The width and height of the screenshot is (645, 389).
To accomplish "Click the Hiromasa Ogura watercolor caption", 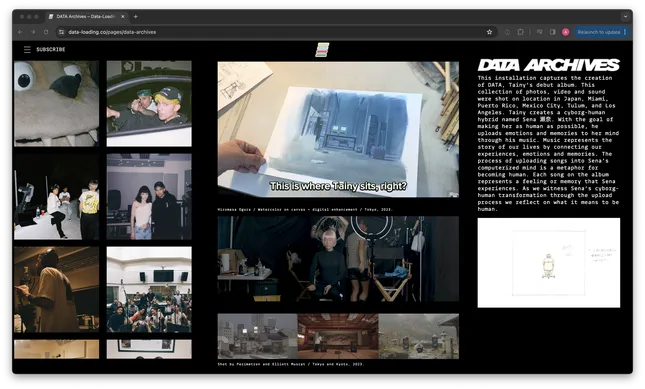I will 305,209.
